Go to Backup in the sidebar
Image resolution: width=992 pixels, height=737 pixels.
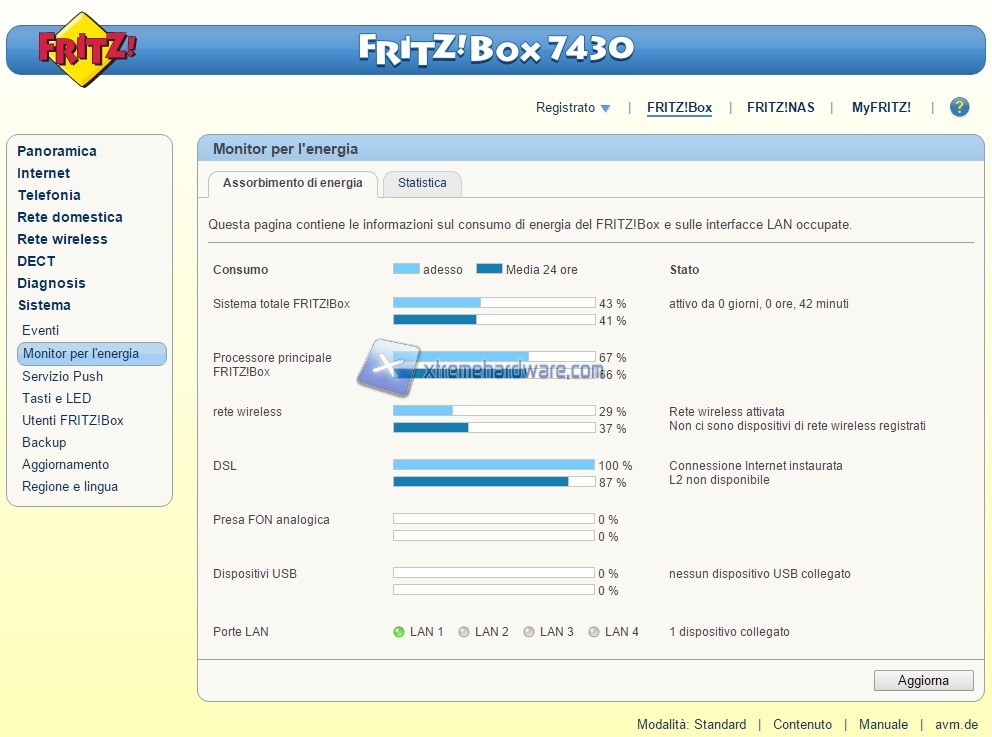pyautogui.click(x=44, y=442)
